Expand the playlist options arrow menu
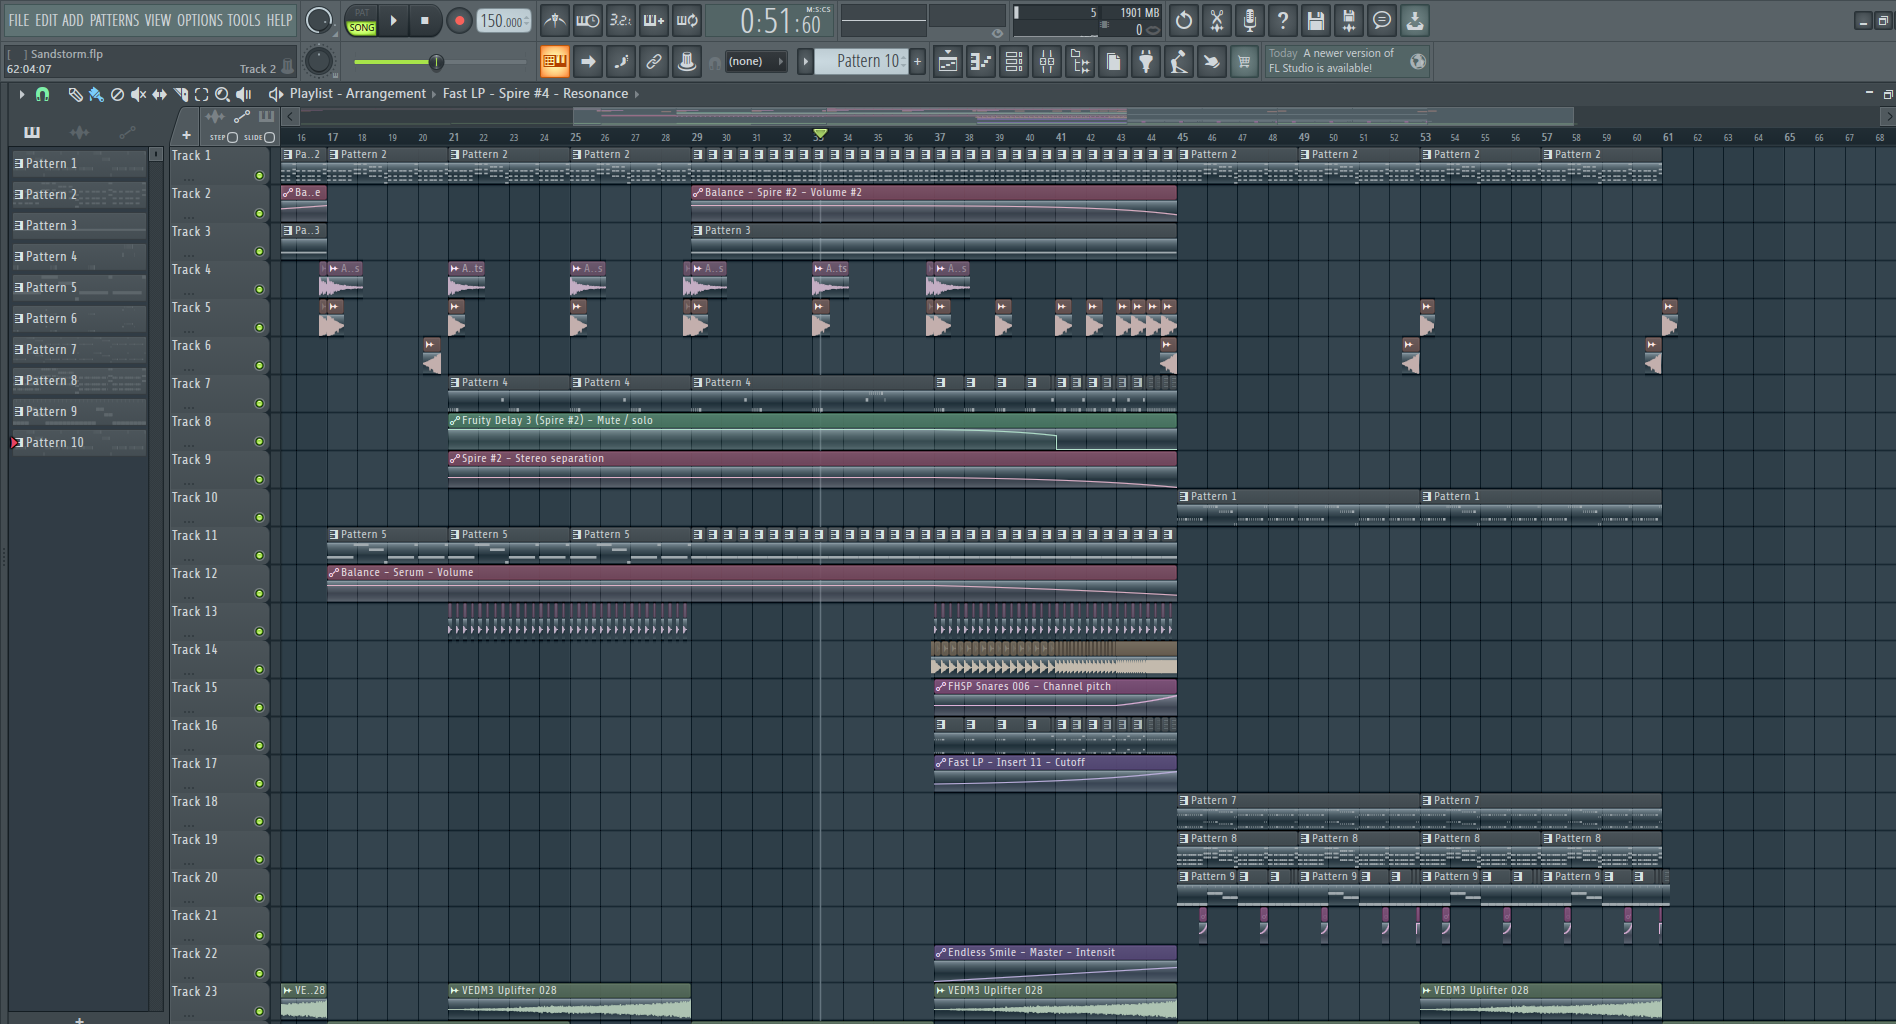The image size is (1896, 1024). pyautogui.click(x=21, y=94)
